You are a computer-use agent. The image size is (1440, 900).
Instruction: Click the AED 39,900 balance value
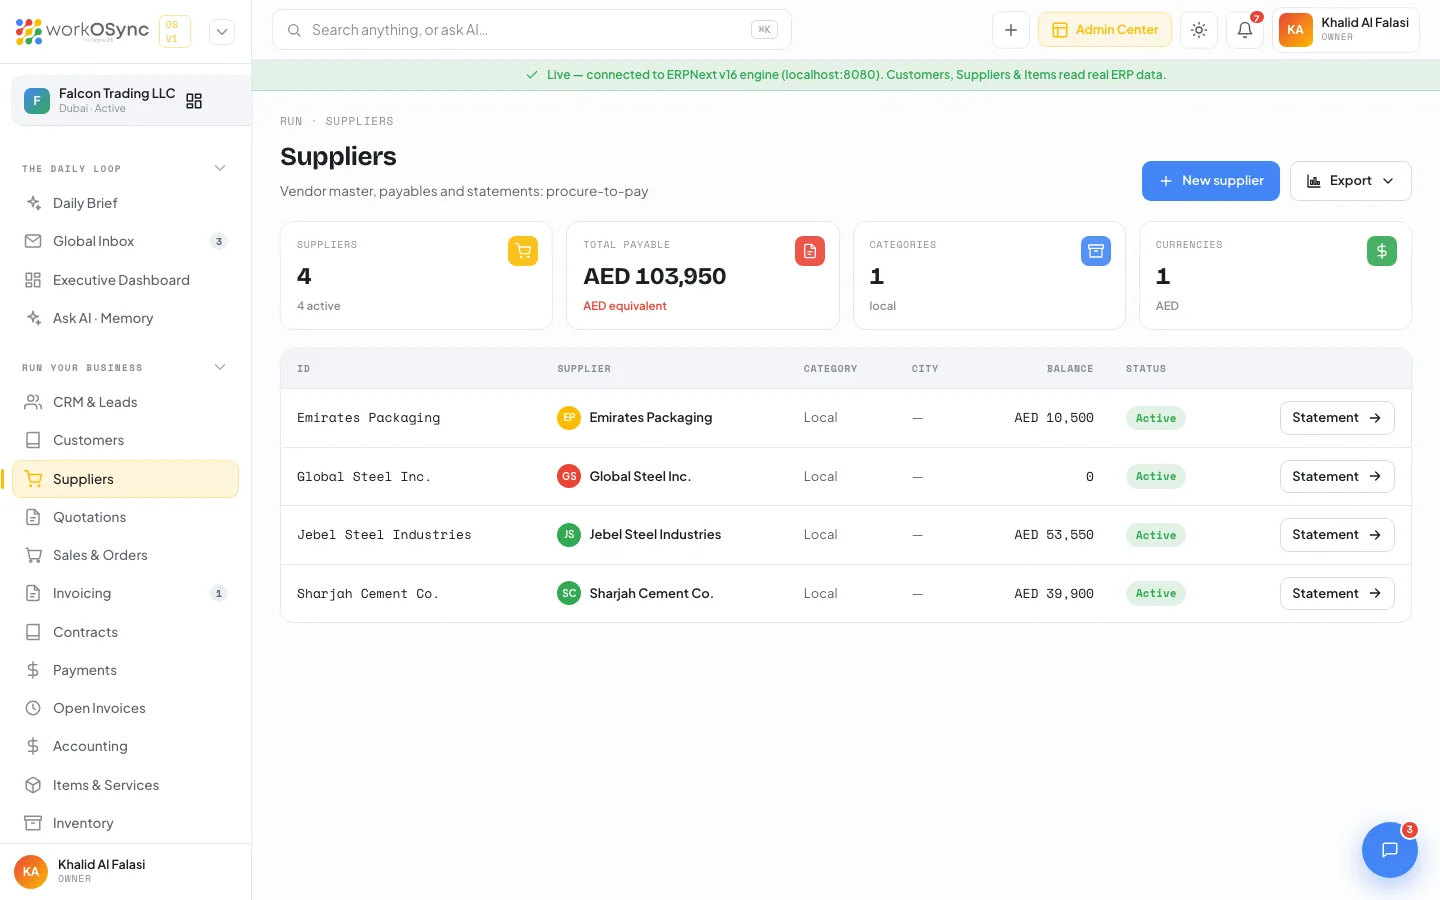pyautogui.click(x=1054, y=594)
